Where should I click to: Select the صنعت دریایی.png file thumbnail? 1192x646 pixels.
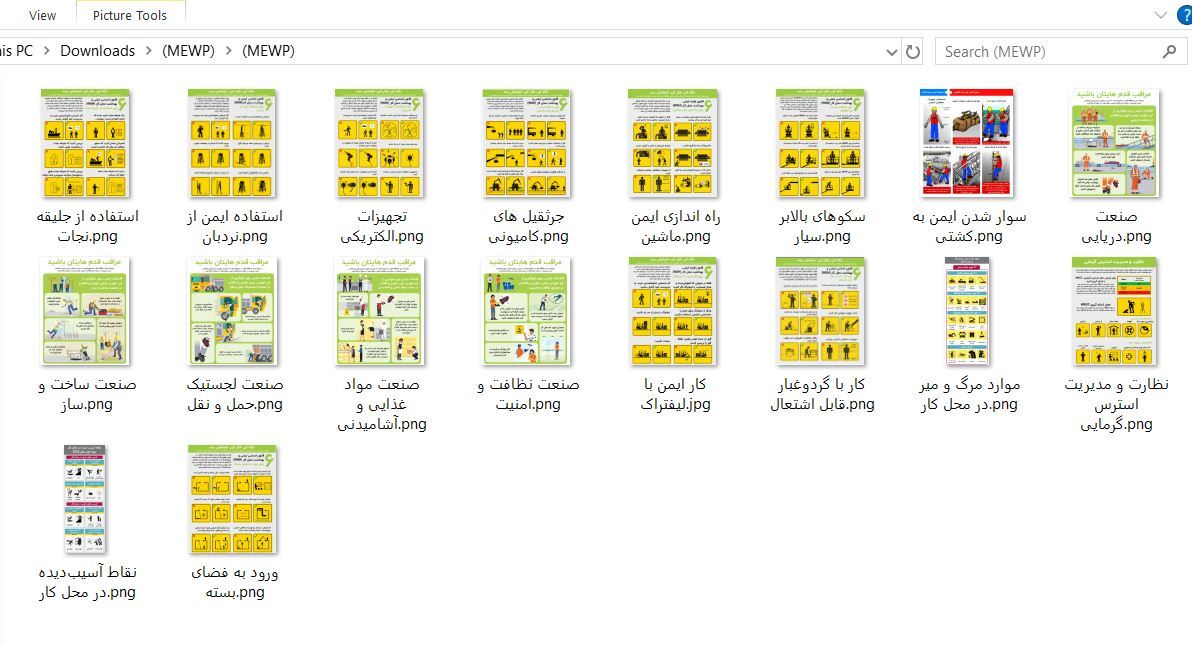pos(1115,143)
